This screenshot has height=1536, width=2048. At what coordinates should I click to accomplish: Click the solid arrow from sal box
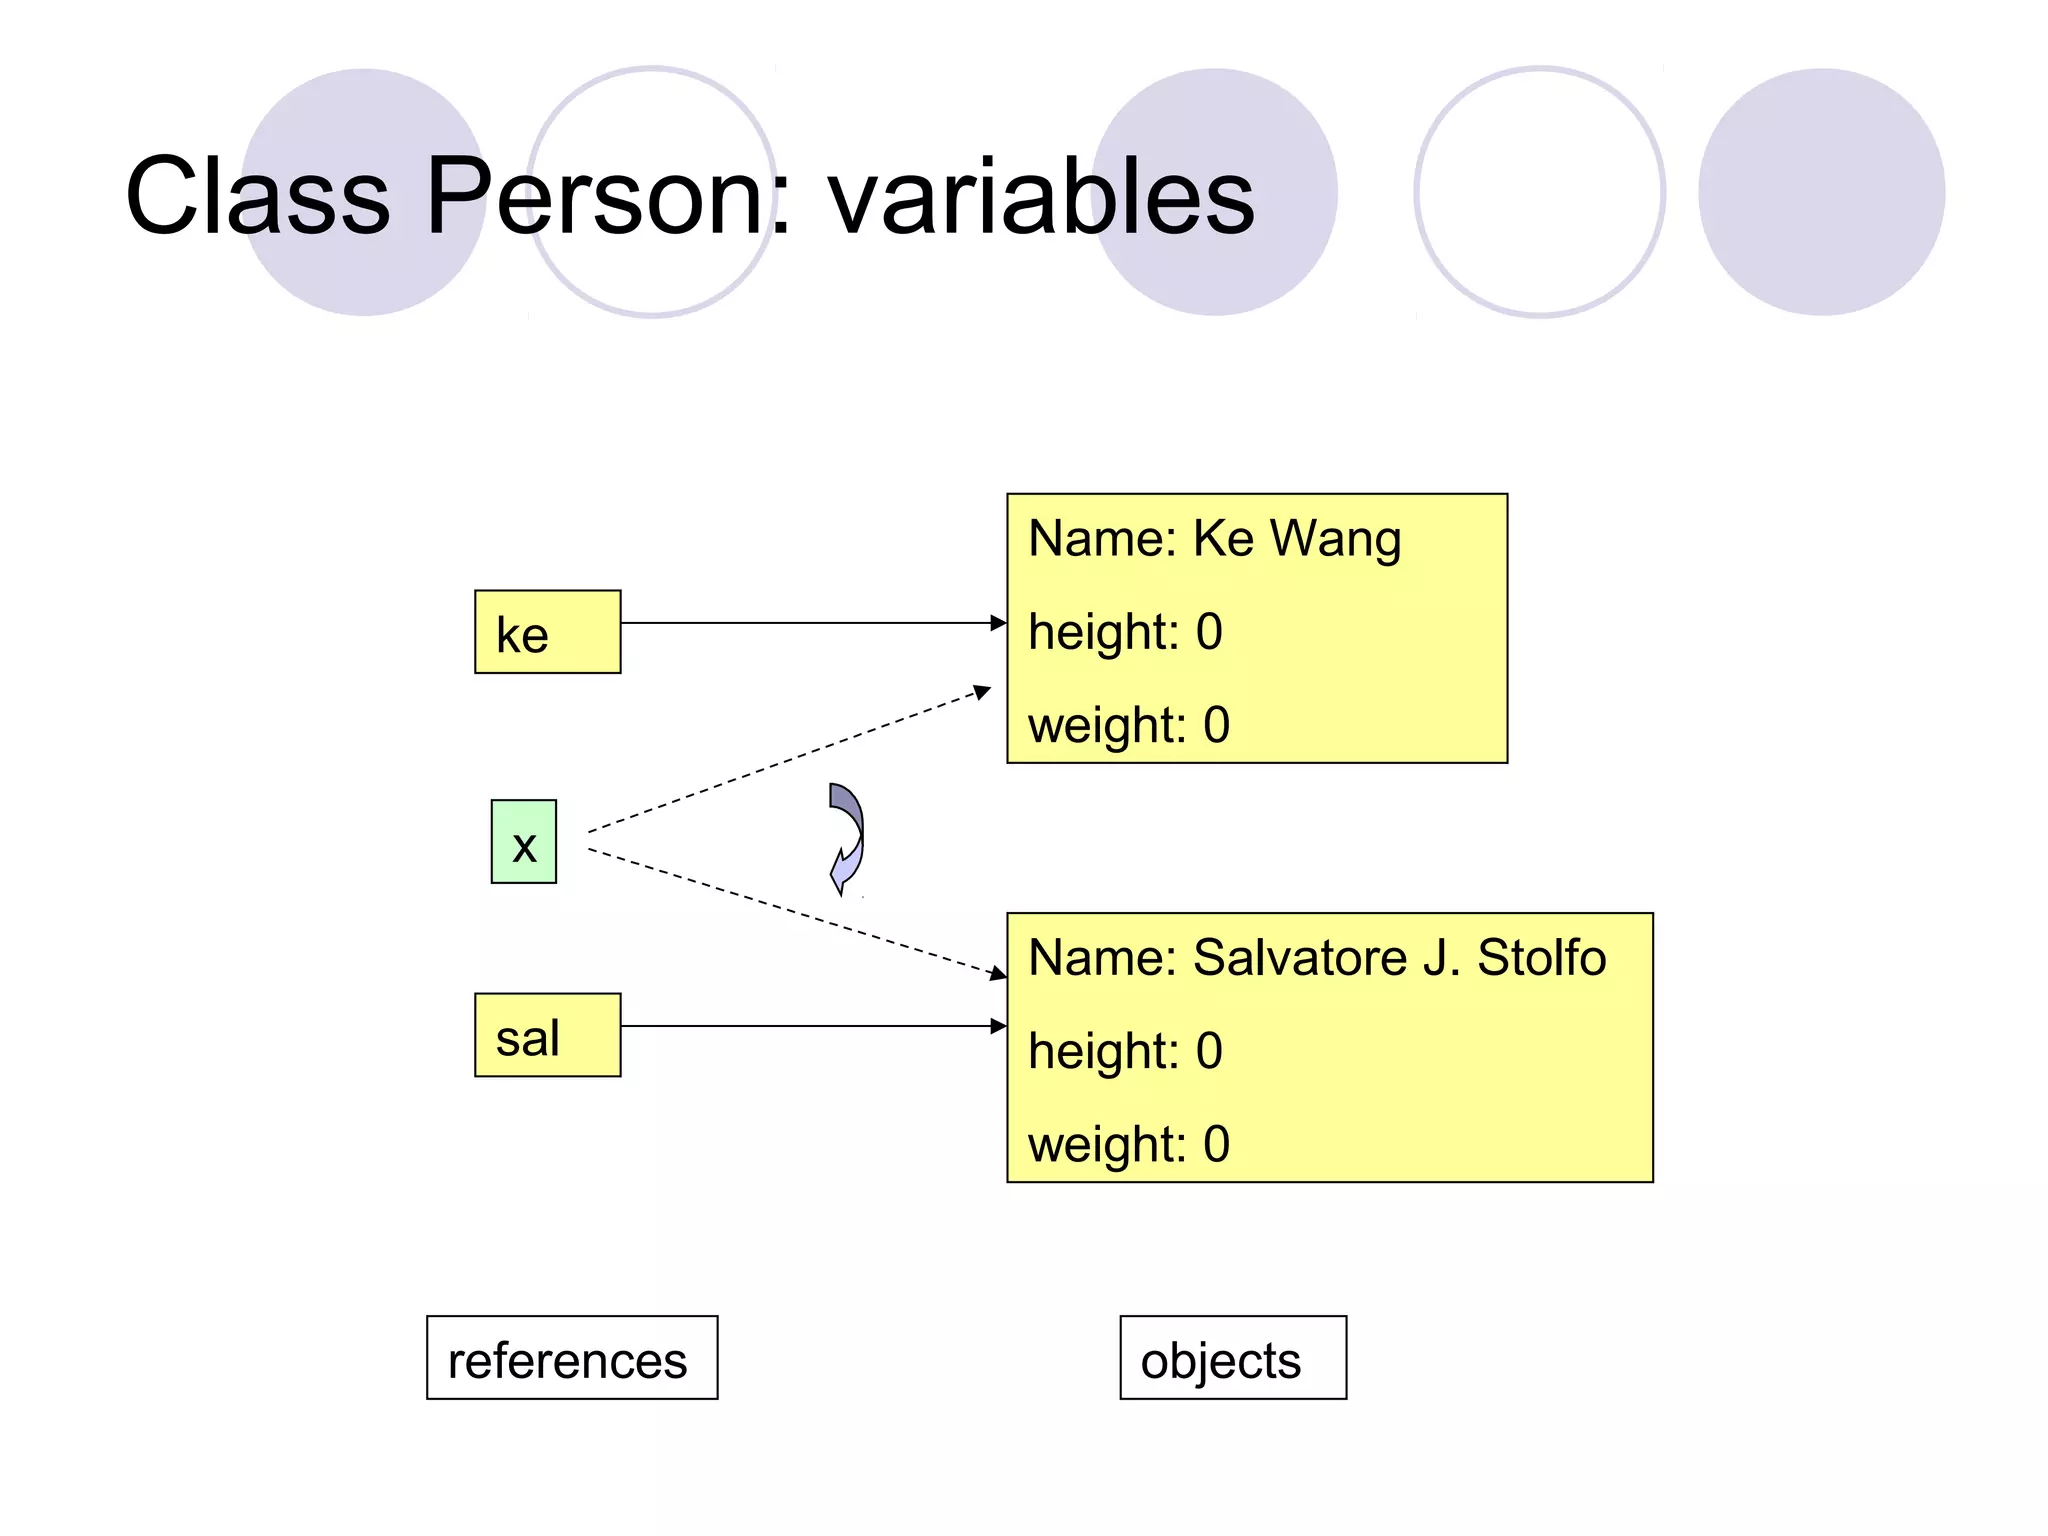tap(810, 1026)
